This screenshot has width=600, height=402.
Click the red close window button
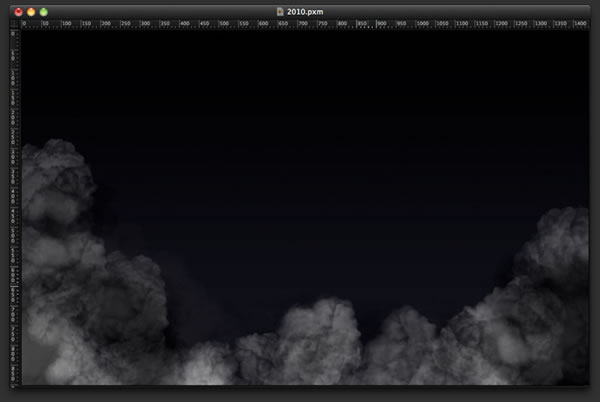18,12
